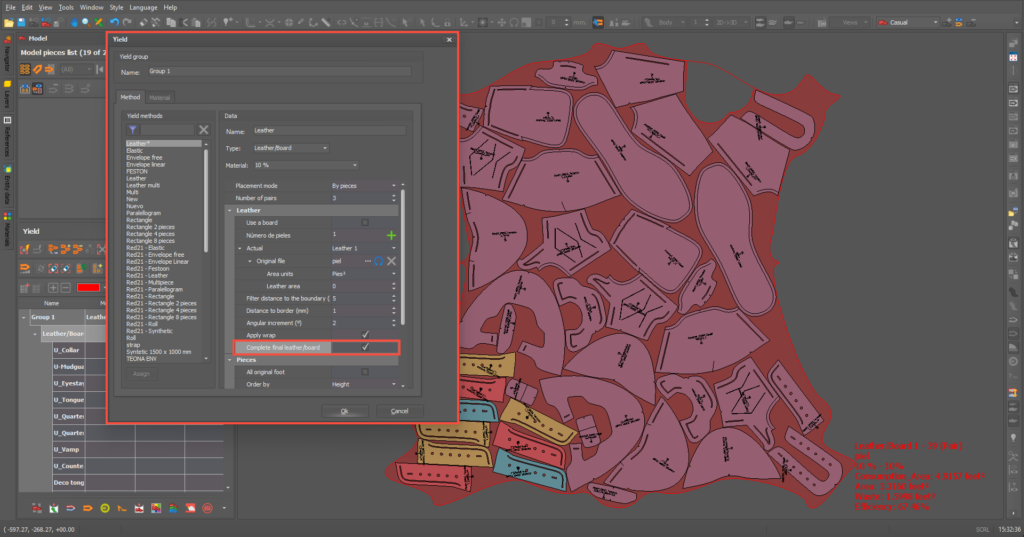Click the blue reload icon on Original file row
The image size is (1024, 537).
pos(379,261)
